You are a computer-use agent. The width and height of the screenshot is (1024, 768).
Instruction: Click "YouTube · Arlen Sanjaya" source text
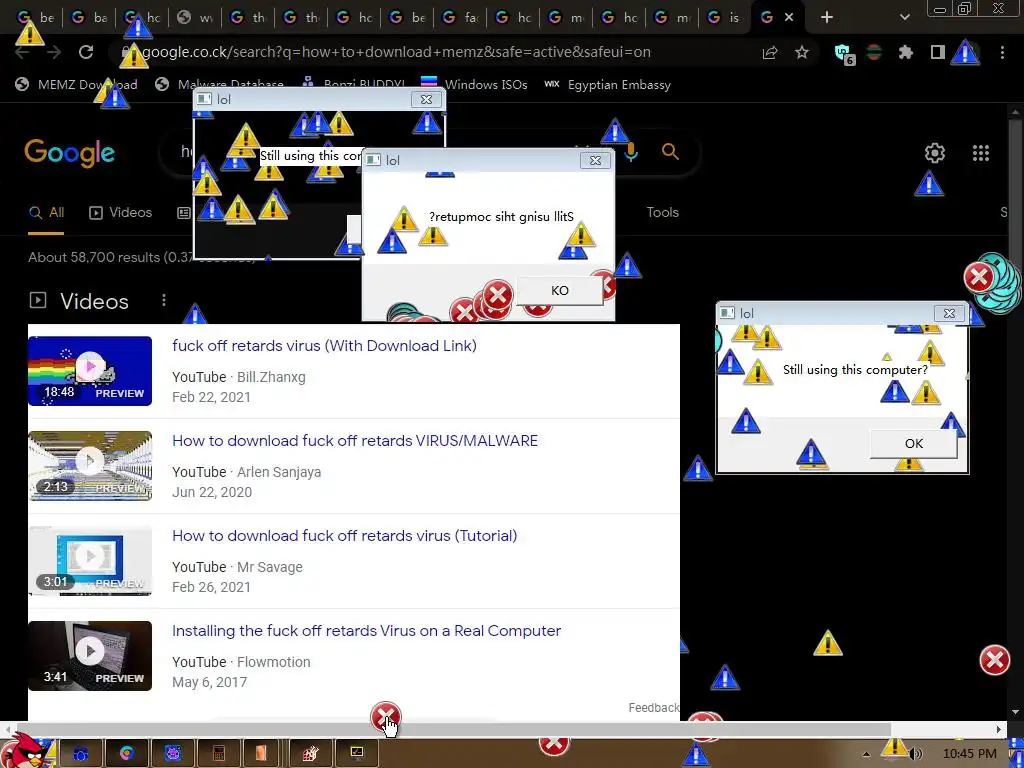coord(247,472)
